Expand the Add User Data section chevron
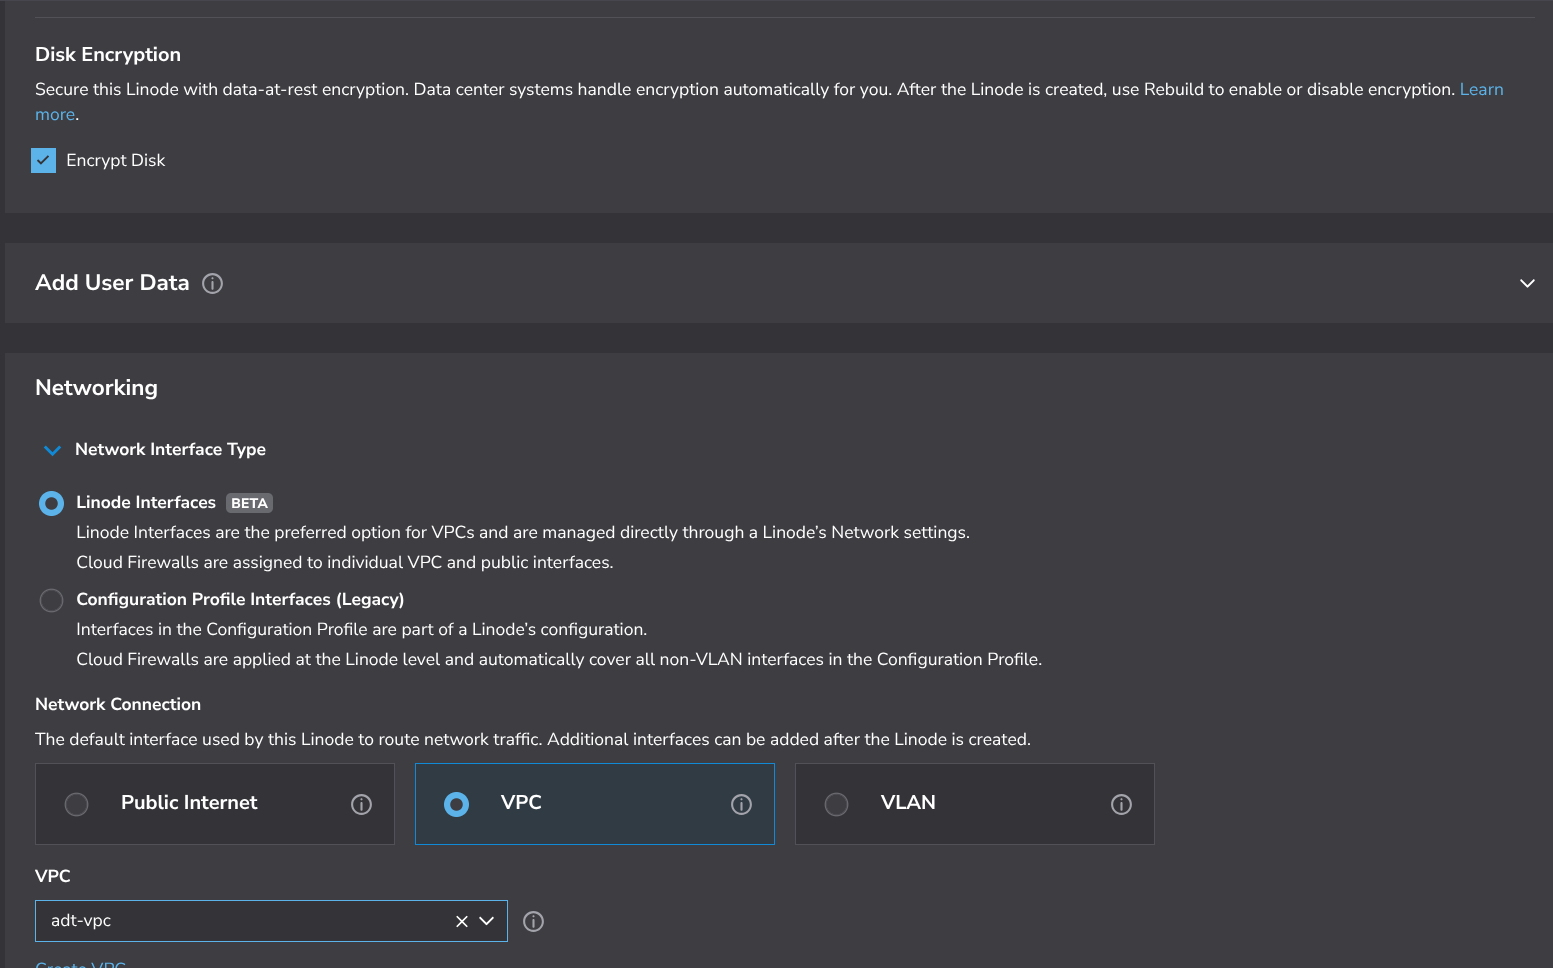This screenshot has height=968, width=1553. pyautogui.click(x=1526, y=284)
